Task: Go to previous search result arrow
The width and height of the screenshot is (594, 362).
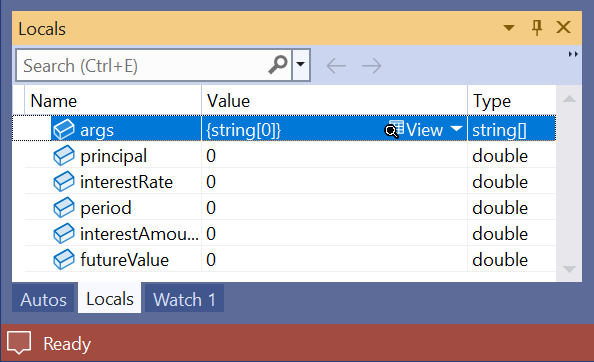Action: (336, 66)
